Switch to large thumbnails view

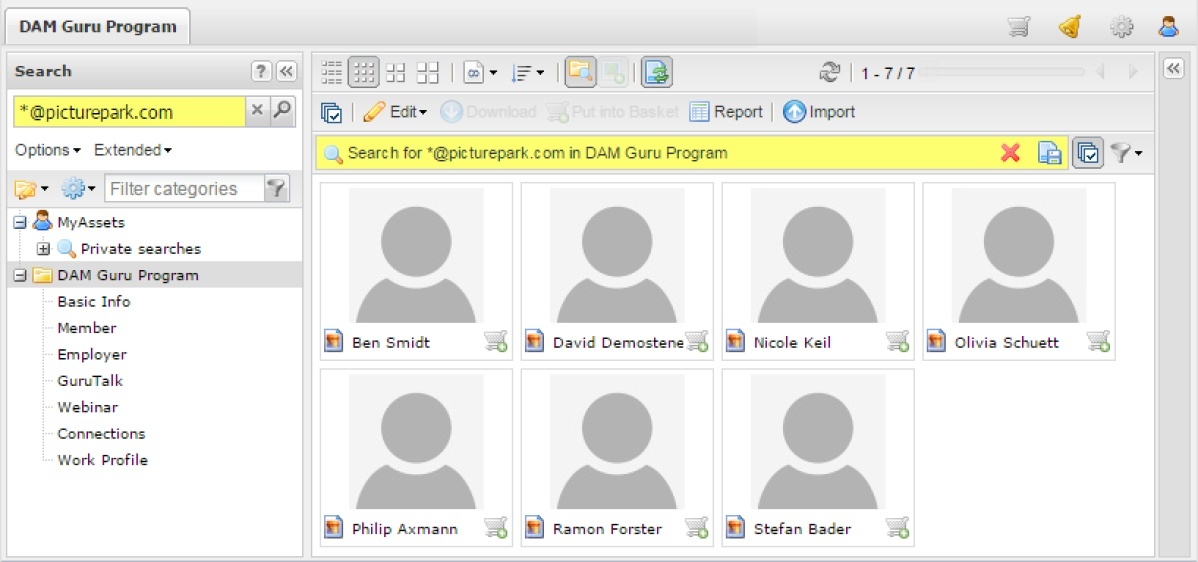[428, 73]
